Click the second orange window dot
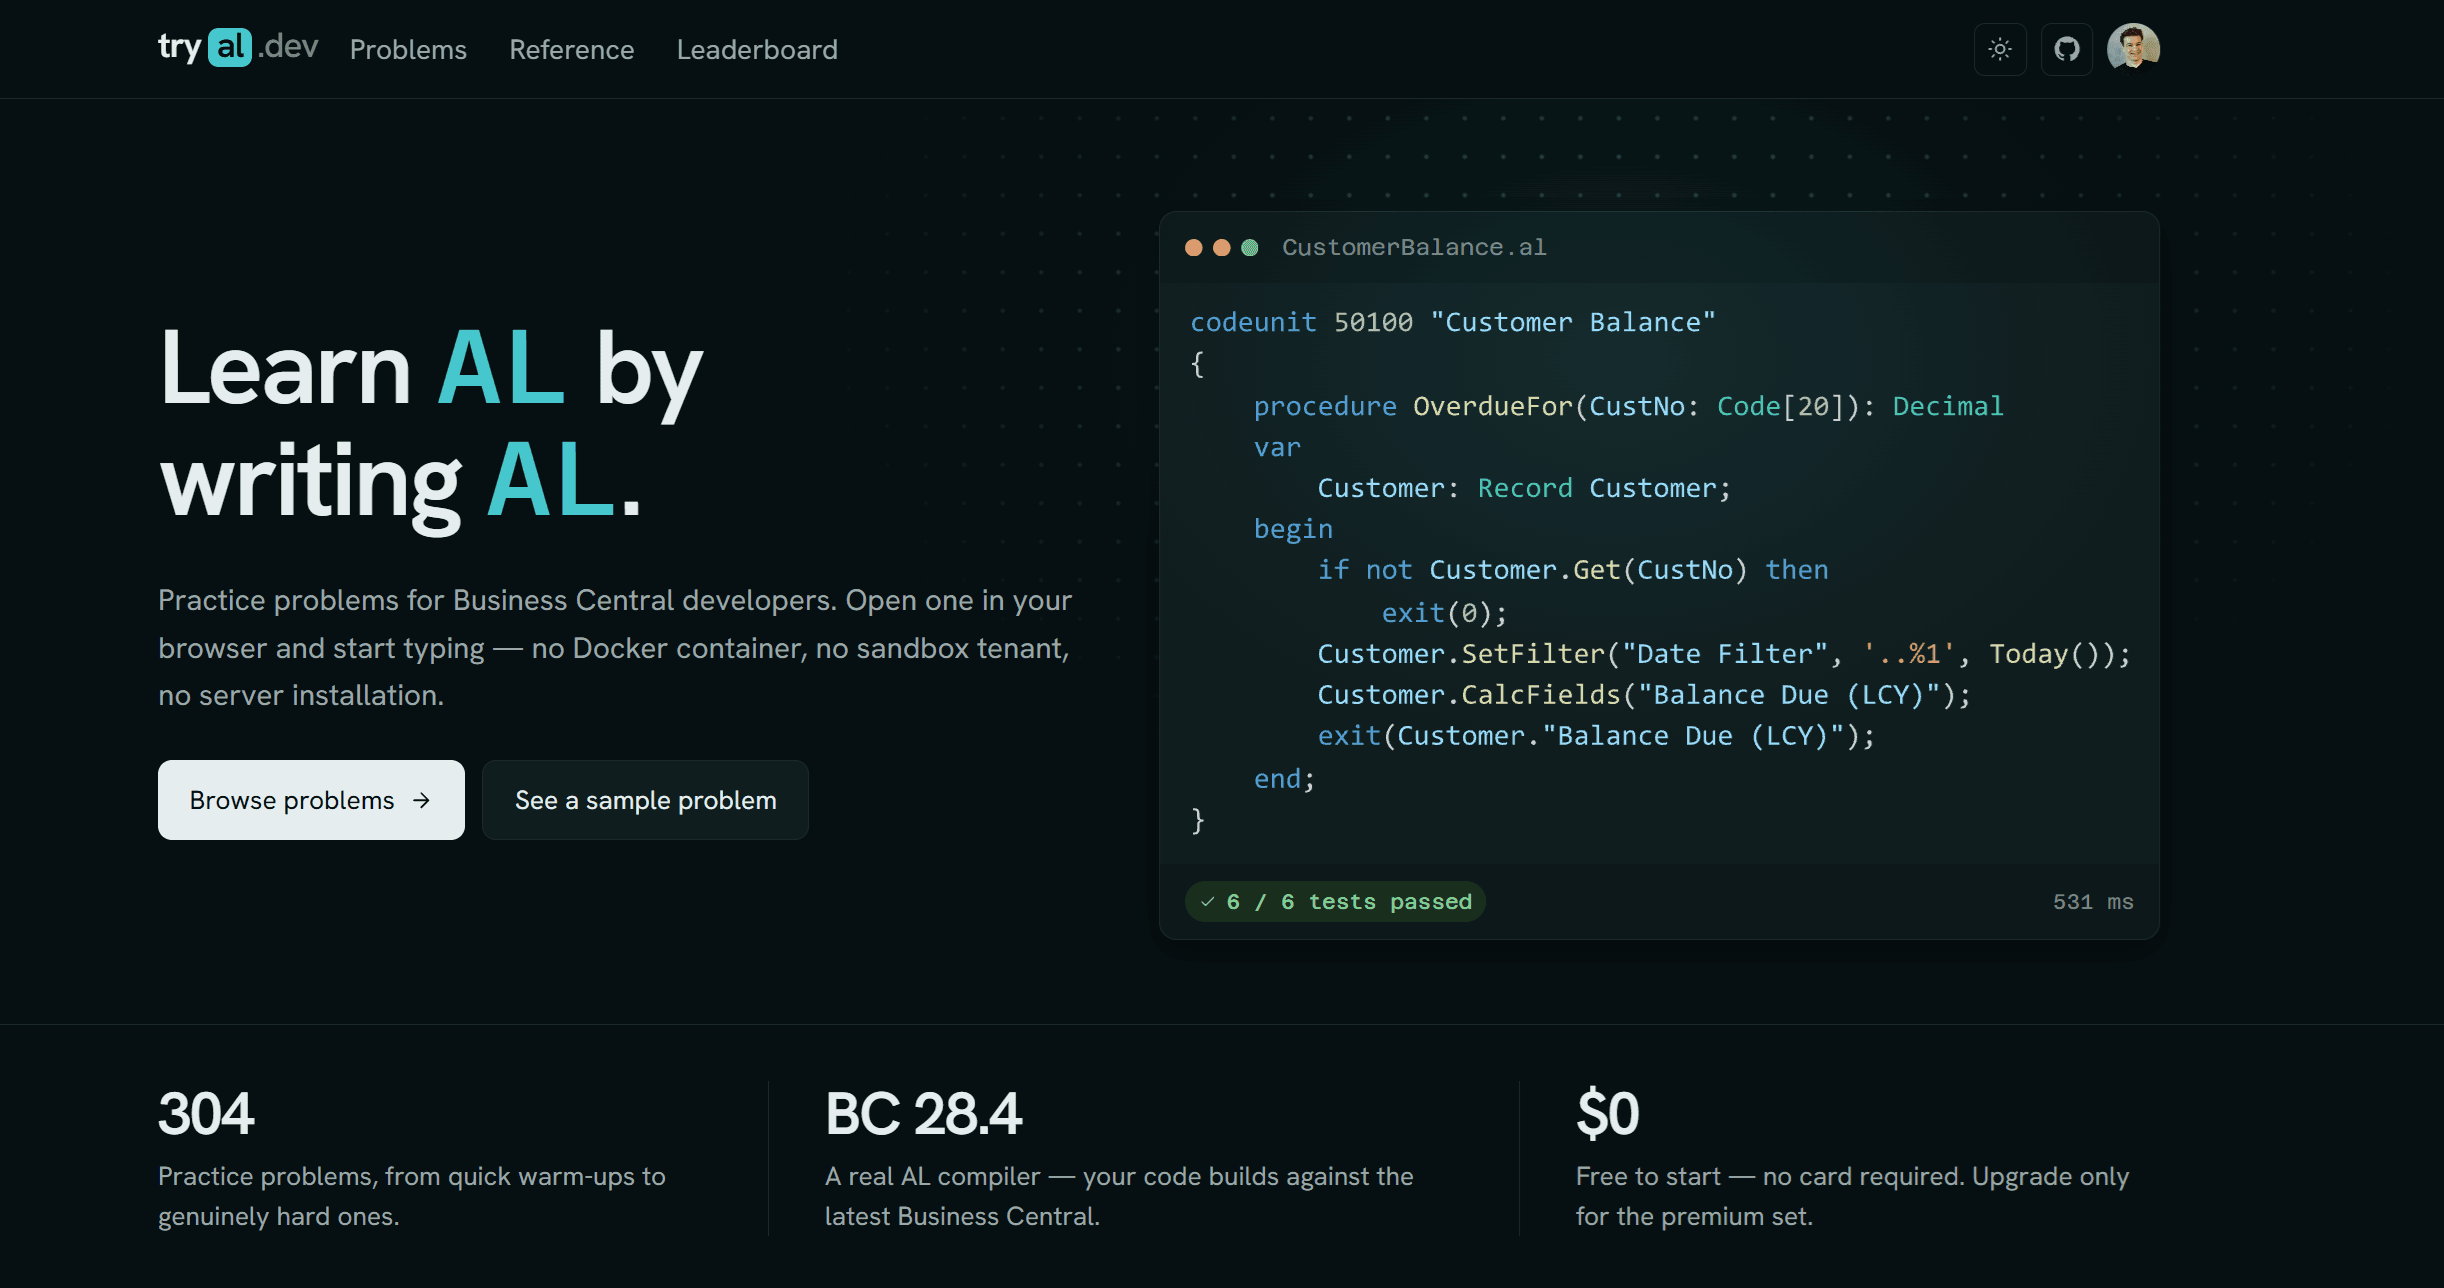 click(1221, 247)
